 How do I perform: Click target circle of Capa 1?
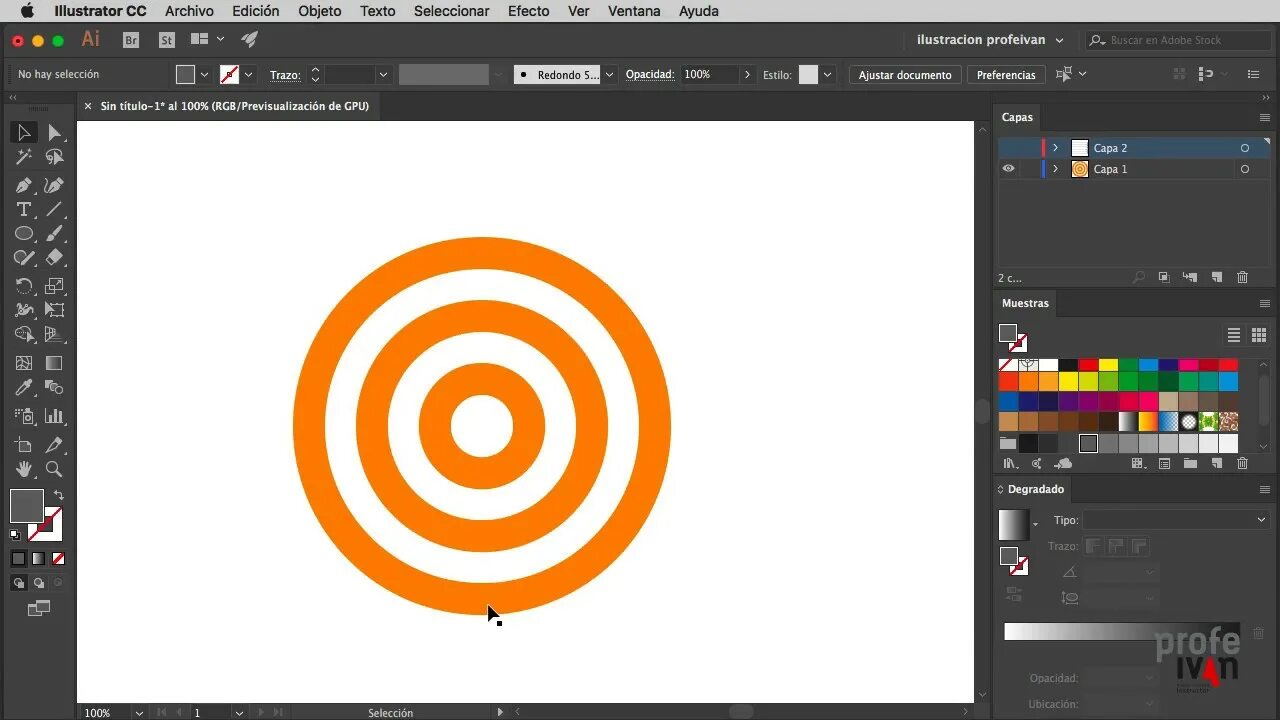pos(1245,169)
